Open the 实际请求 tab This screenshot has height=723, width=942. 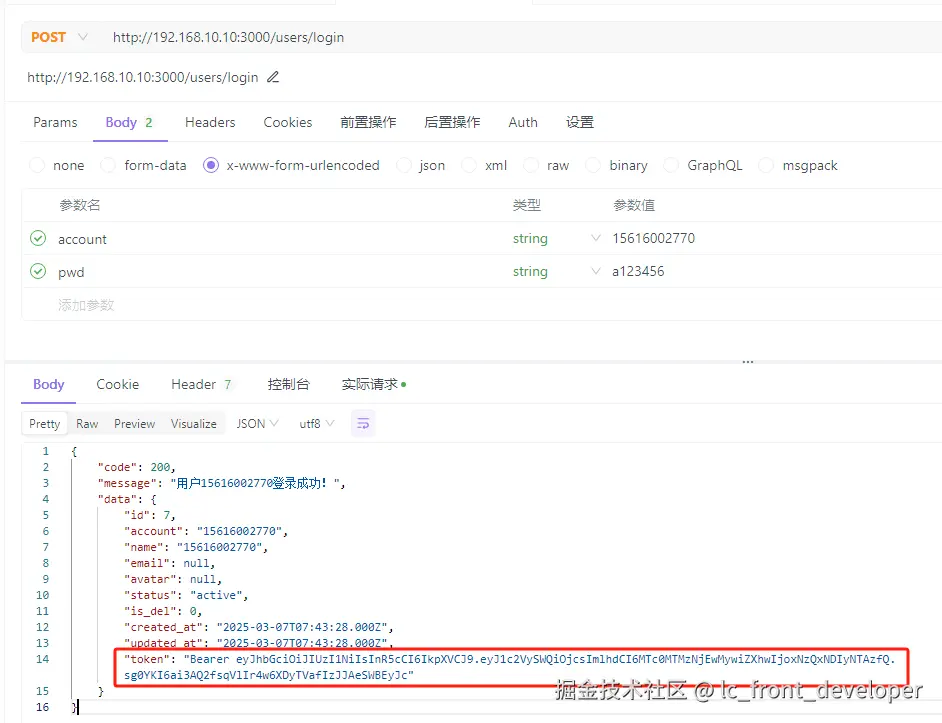coord(374,385)
